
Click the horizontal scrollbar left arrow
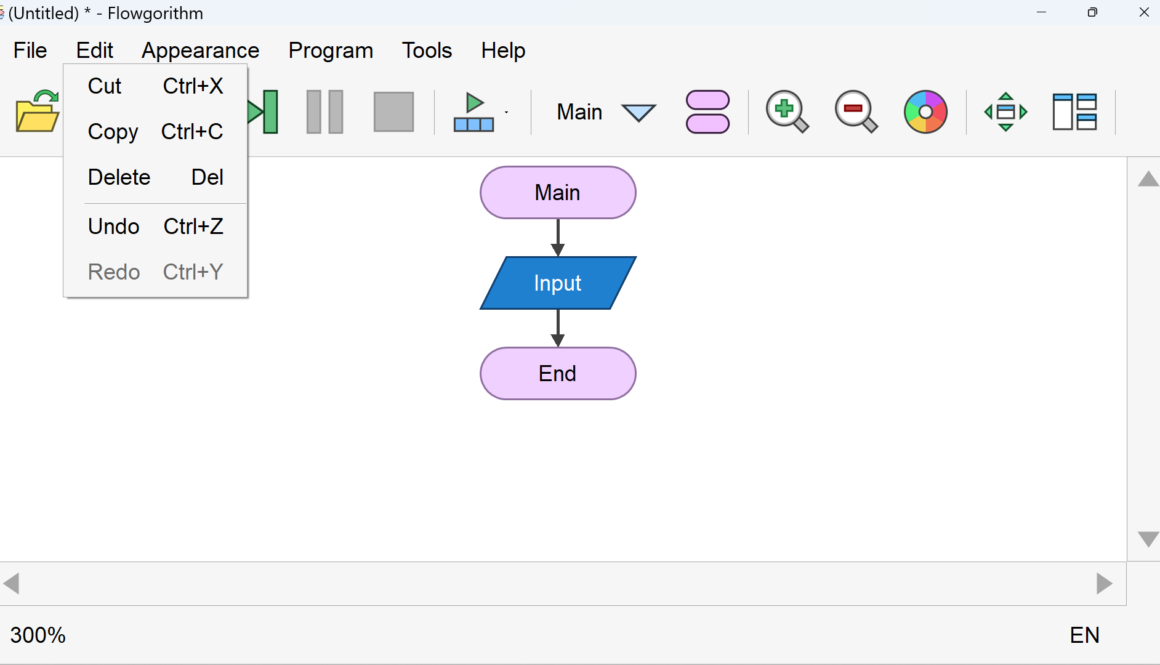tap(11, 584)
